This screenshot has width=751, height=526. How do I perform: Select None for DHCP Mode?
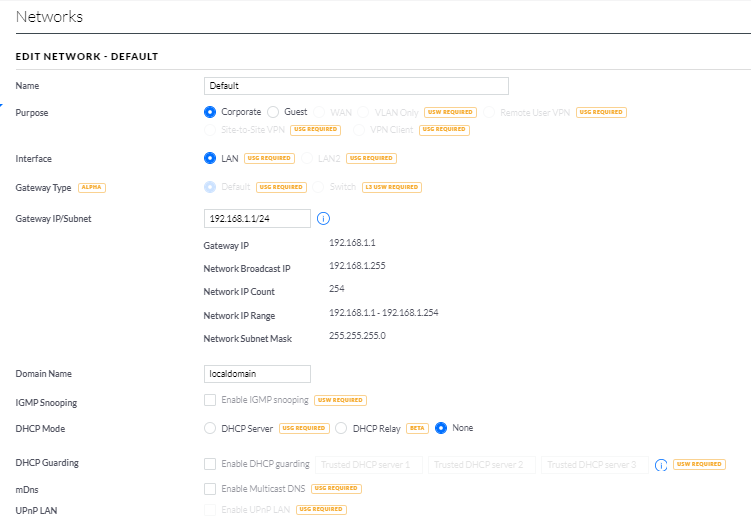coord(441,428)
